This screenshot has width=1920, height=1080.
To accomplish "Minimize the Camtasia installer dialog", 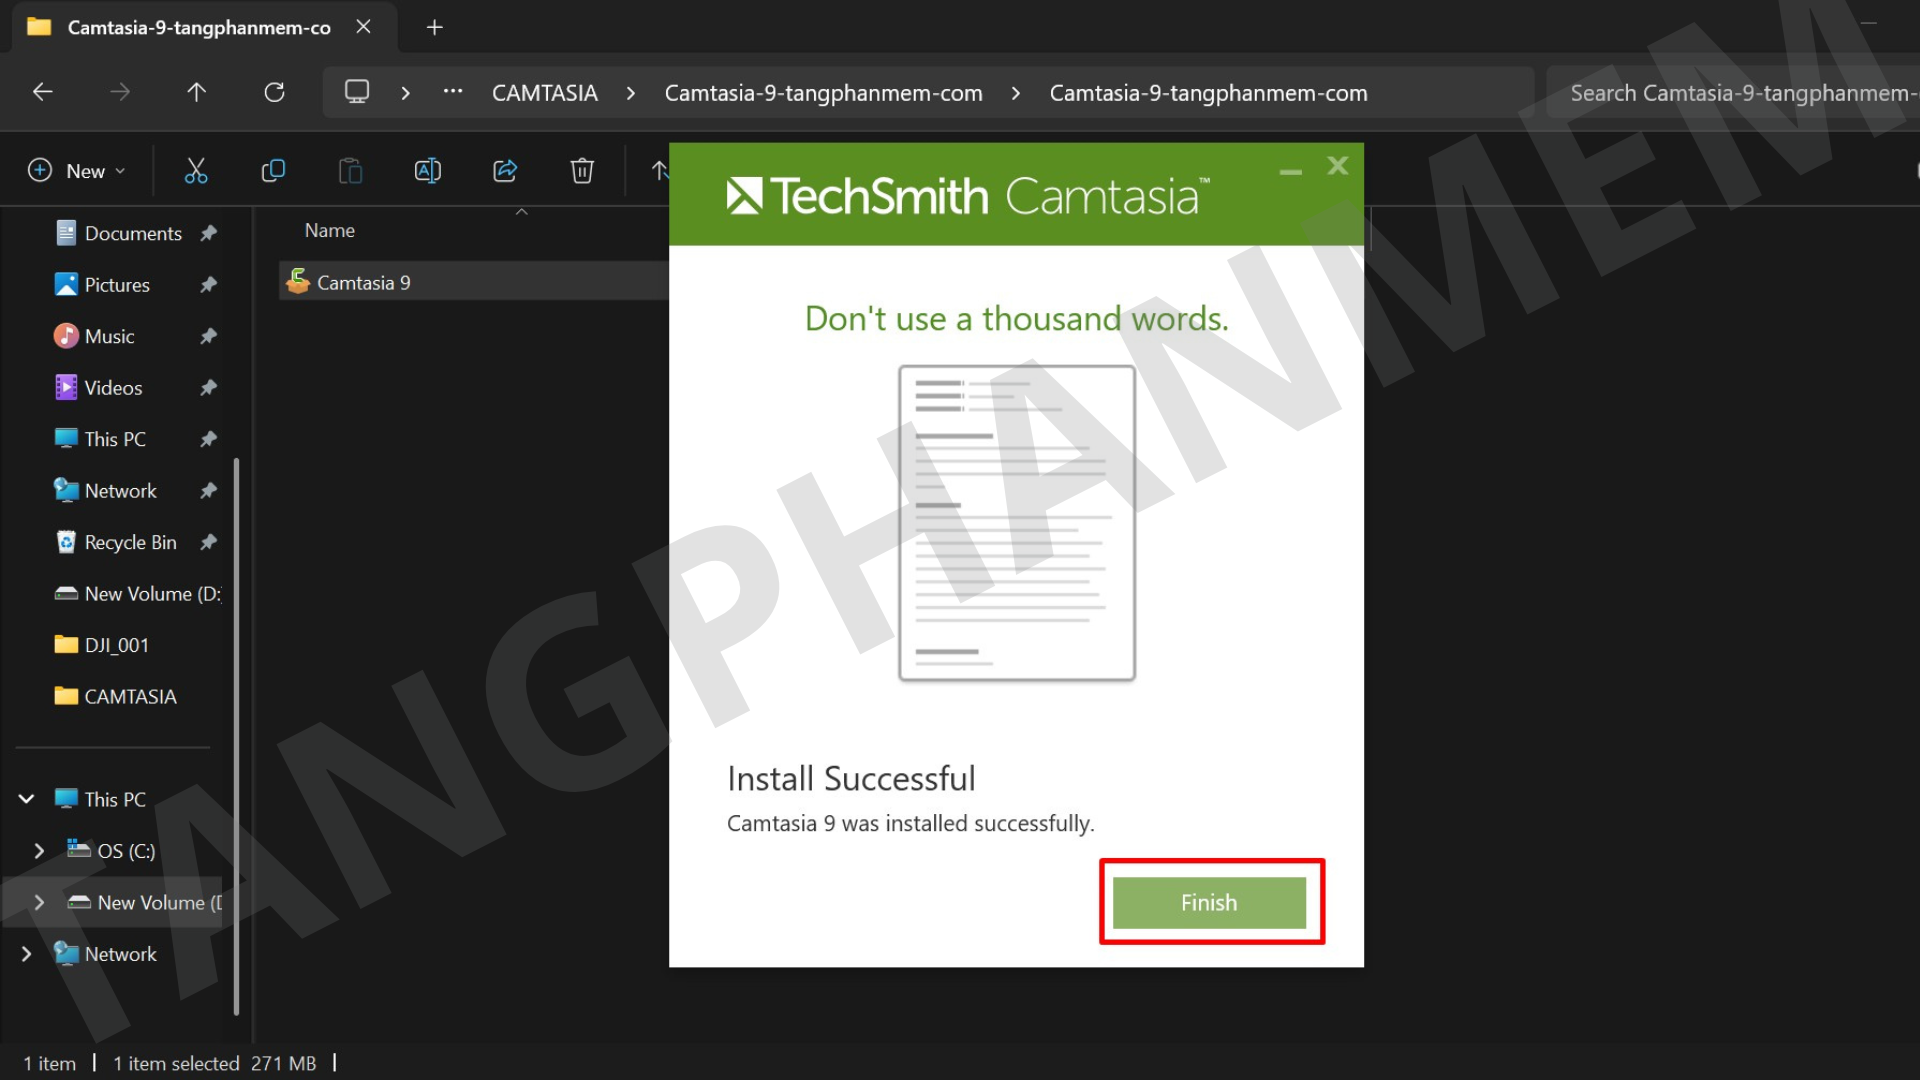I will click(1290, 170).
